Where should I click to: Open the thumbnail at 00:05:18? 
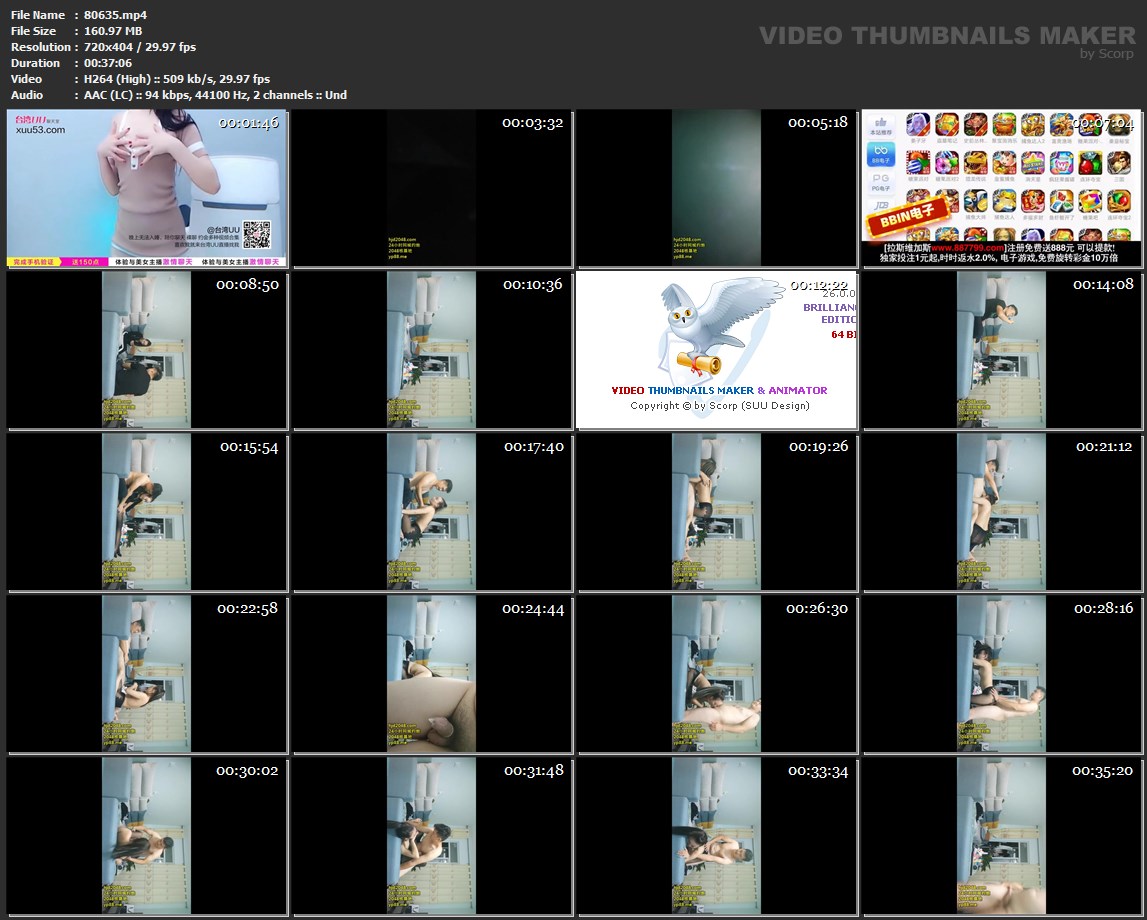[x=717, y=188]
